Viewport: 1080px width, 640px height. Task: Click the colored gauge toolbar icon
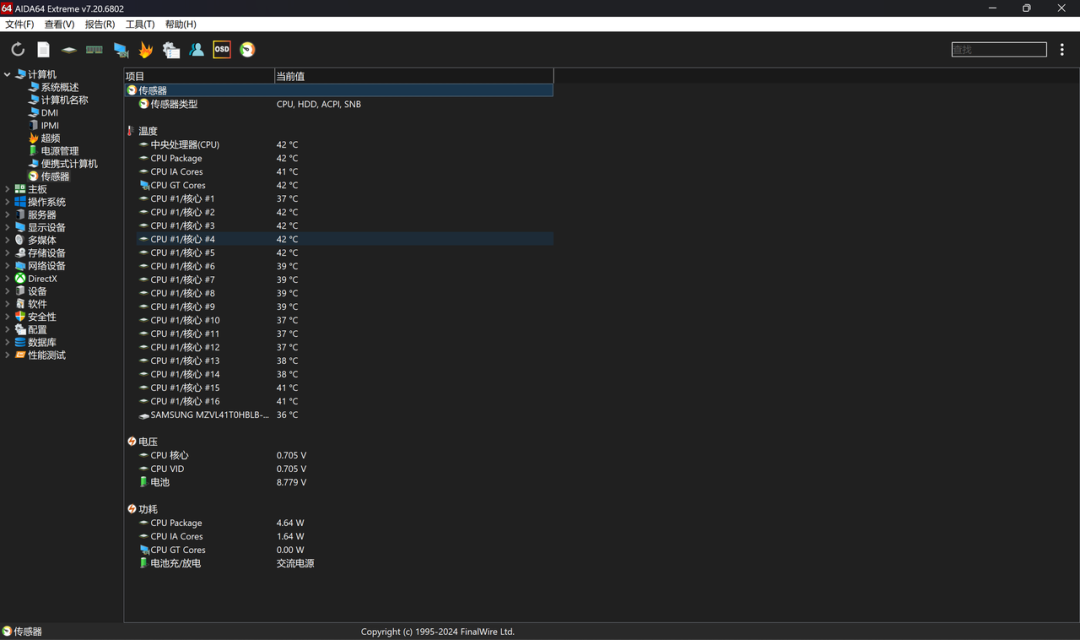tap(247, 50)
